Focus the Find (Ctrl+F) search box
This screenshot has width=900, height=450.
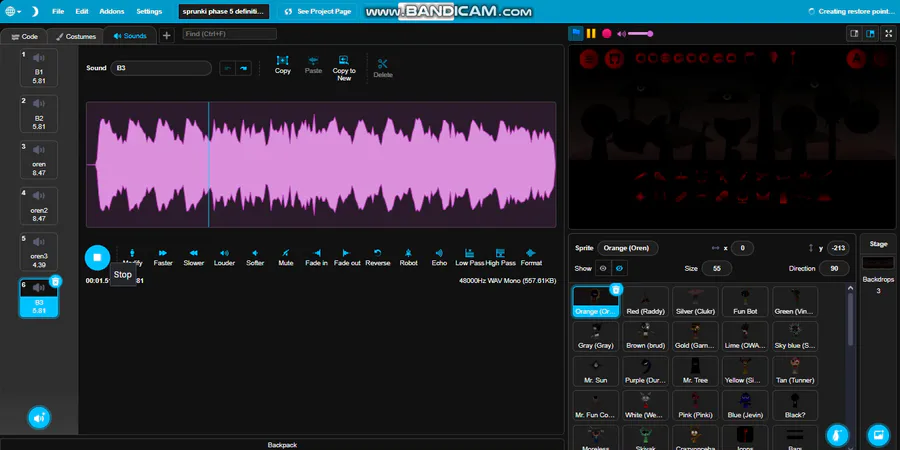coord(230,34)
